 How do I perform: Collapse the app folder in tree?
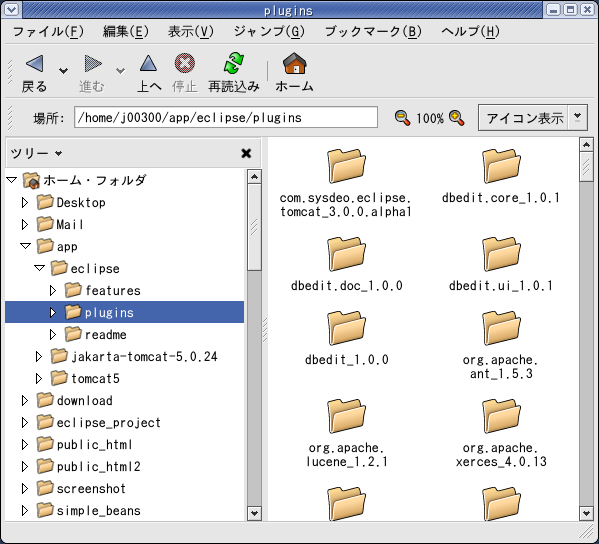[x=25, y=246]
